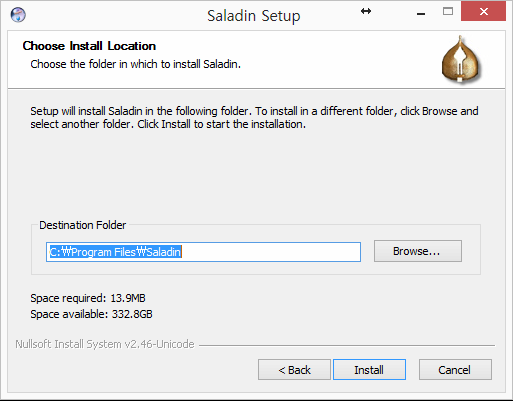Focus the Destination Folder path field
This screenshot has width=513, height=401.
pyautogui.click(x=203, y=252)
